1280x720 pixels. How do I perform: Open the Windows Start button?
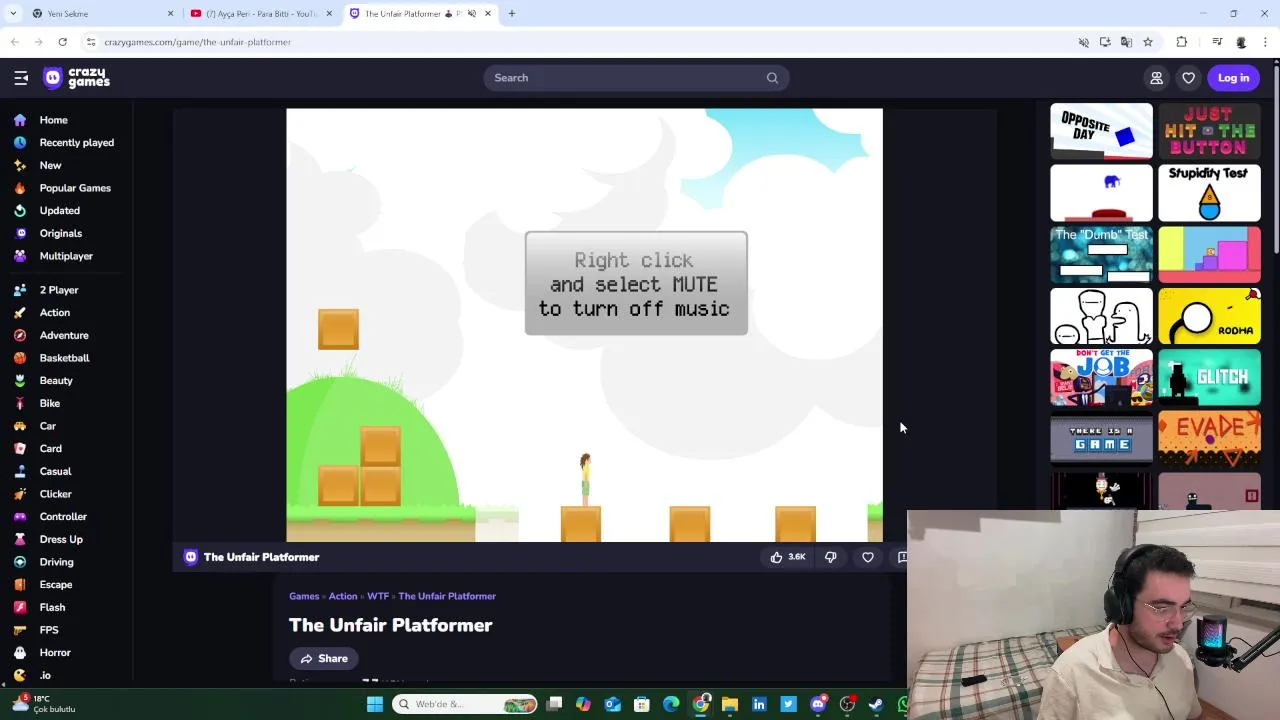(x=375, y=704)
